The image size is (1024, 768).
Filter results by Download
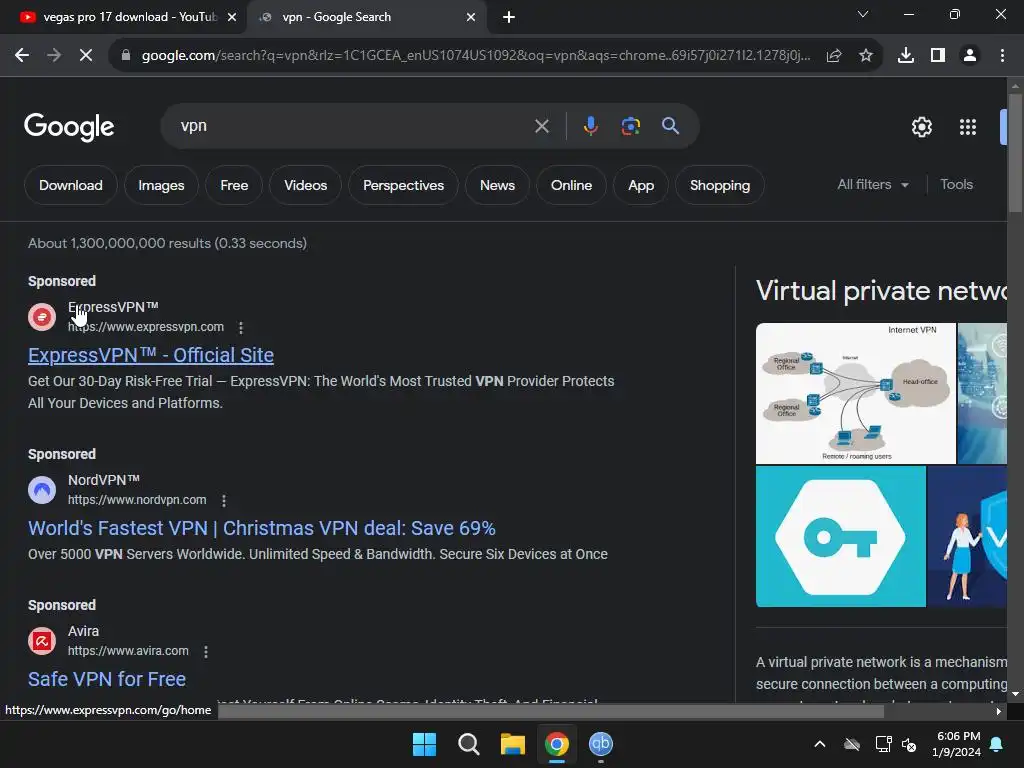(x=71, y=185)
